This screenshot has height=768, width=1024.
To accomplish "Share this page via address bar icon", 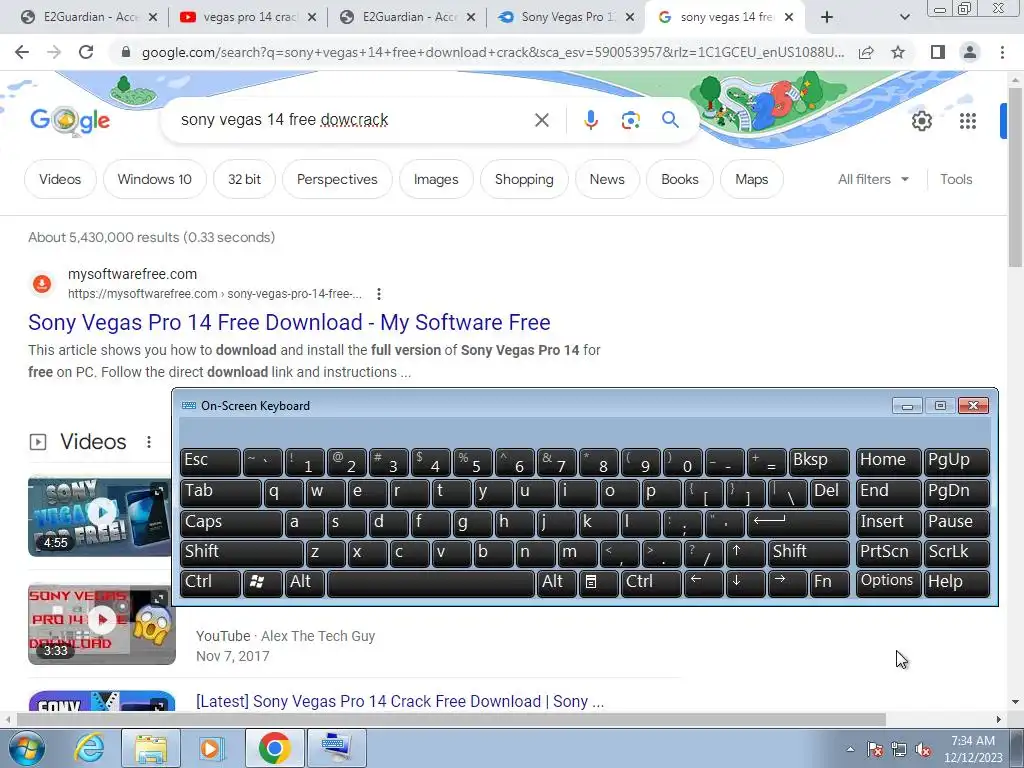I will tap(866, 52).
